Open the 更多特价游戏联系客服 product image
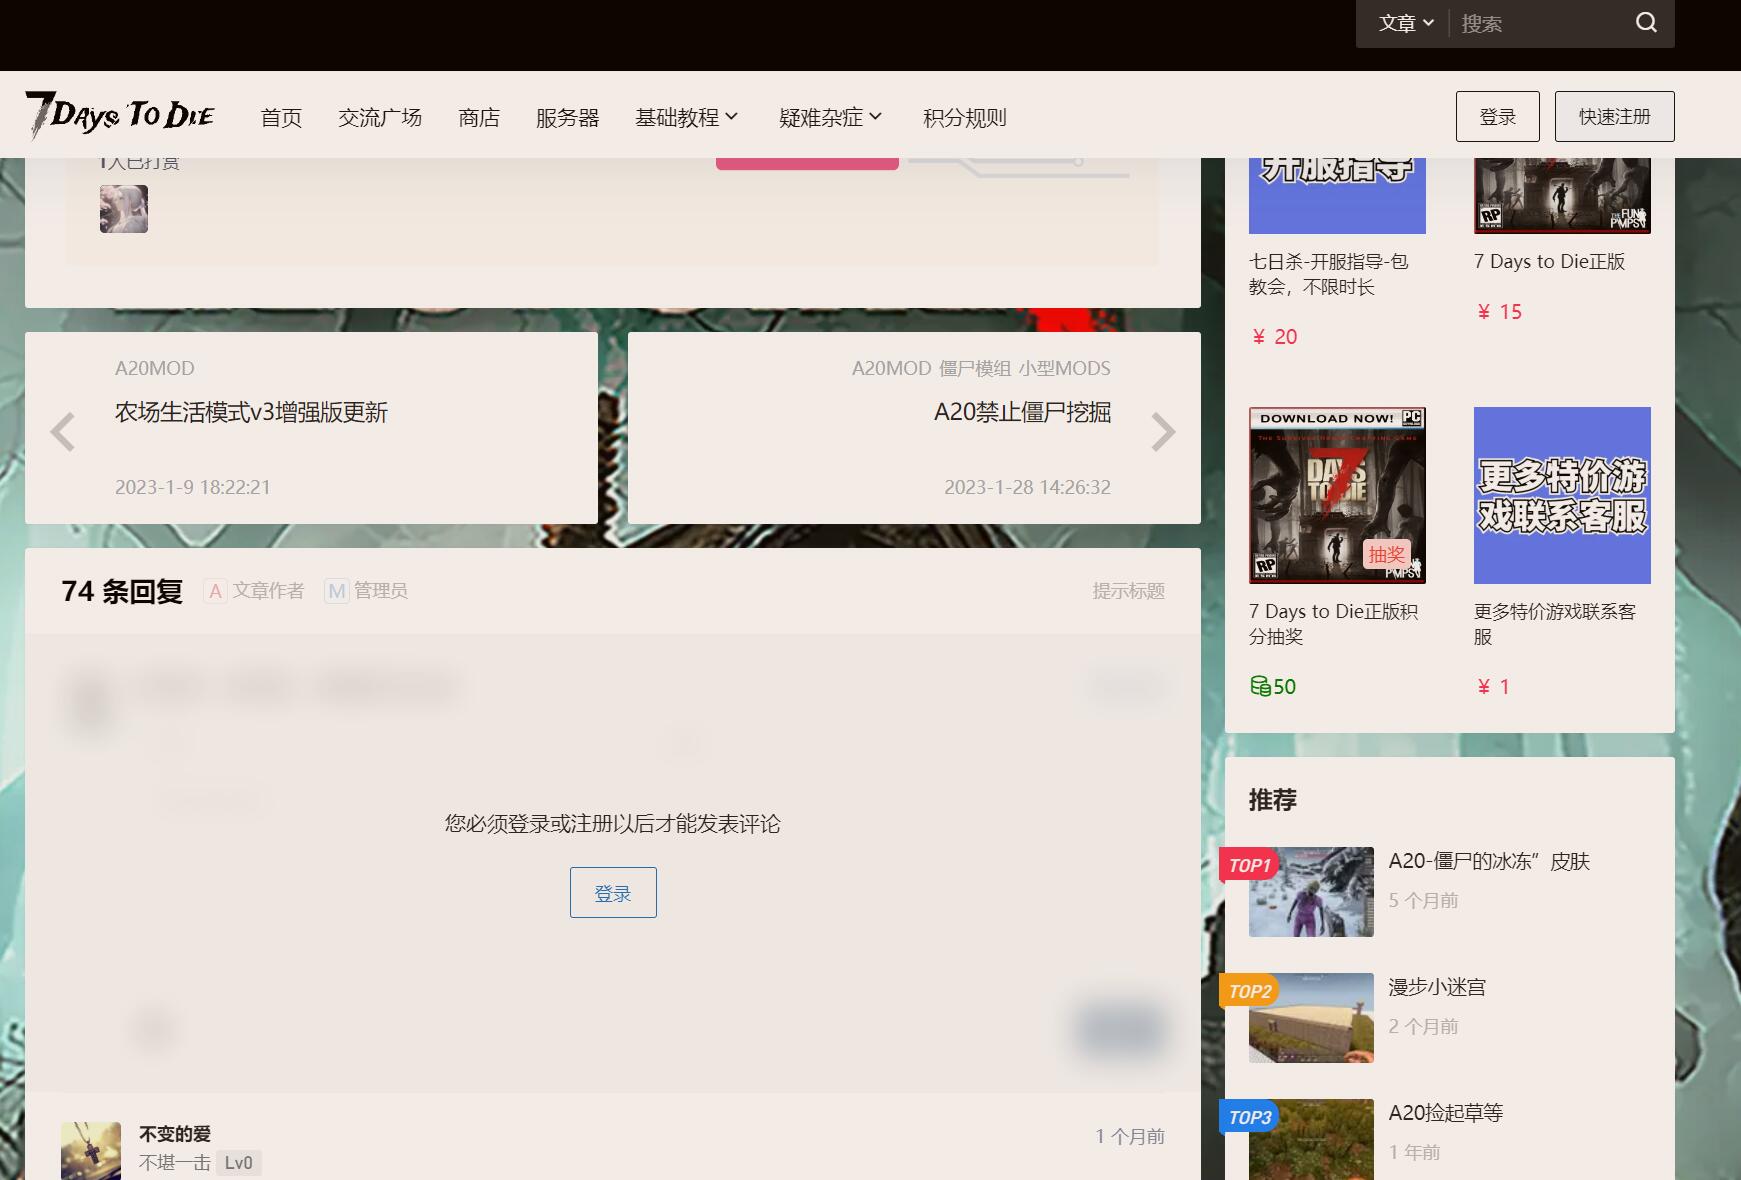1741x1180 pixels. (1562, 495)
